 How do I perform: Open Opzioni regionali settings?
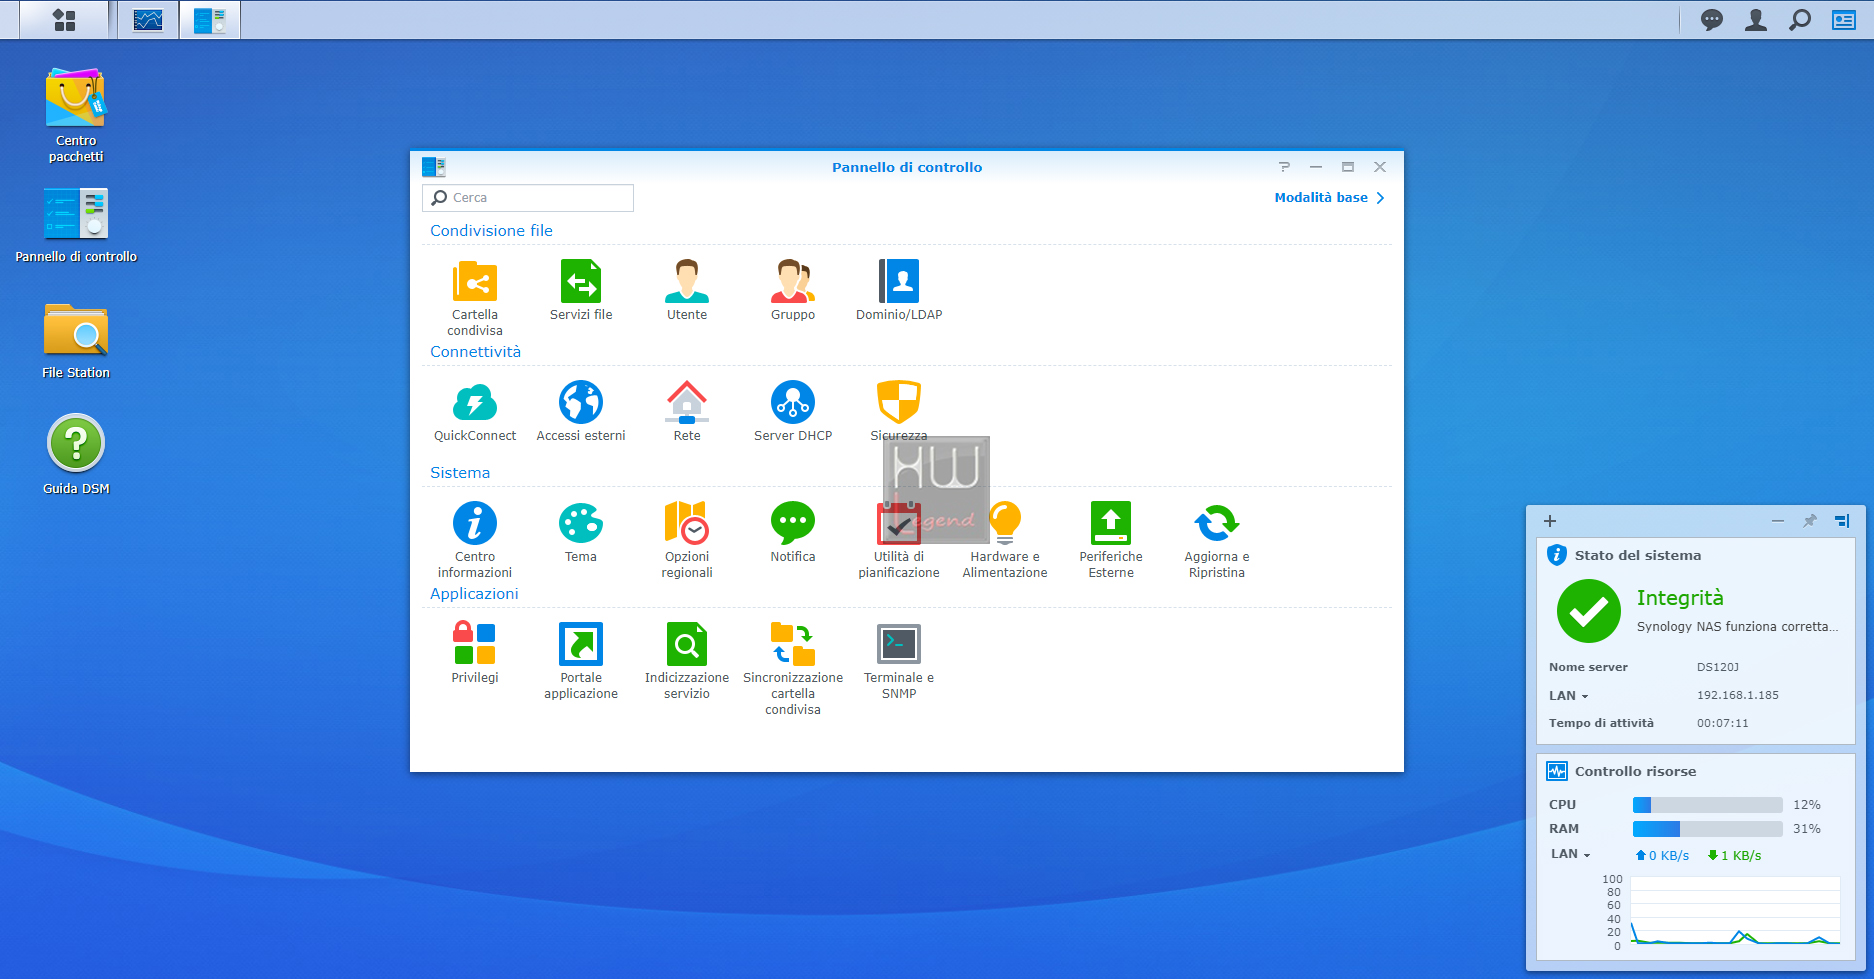pos(687,523)
